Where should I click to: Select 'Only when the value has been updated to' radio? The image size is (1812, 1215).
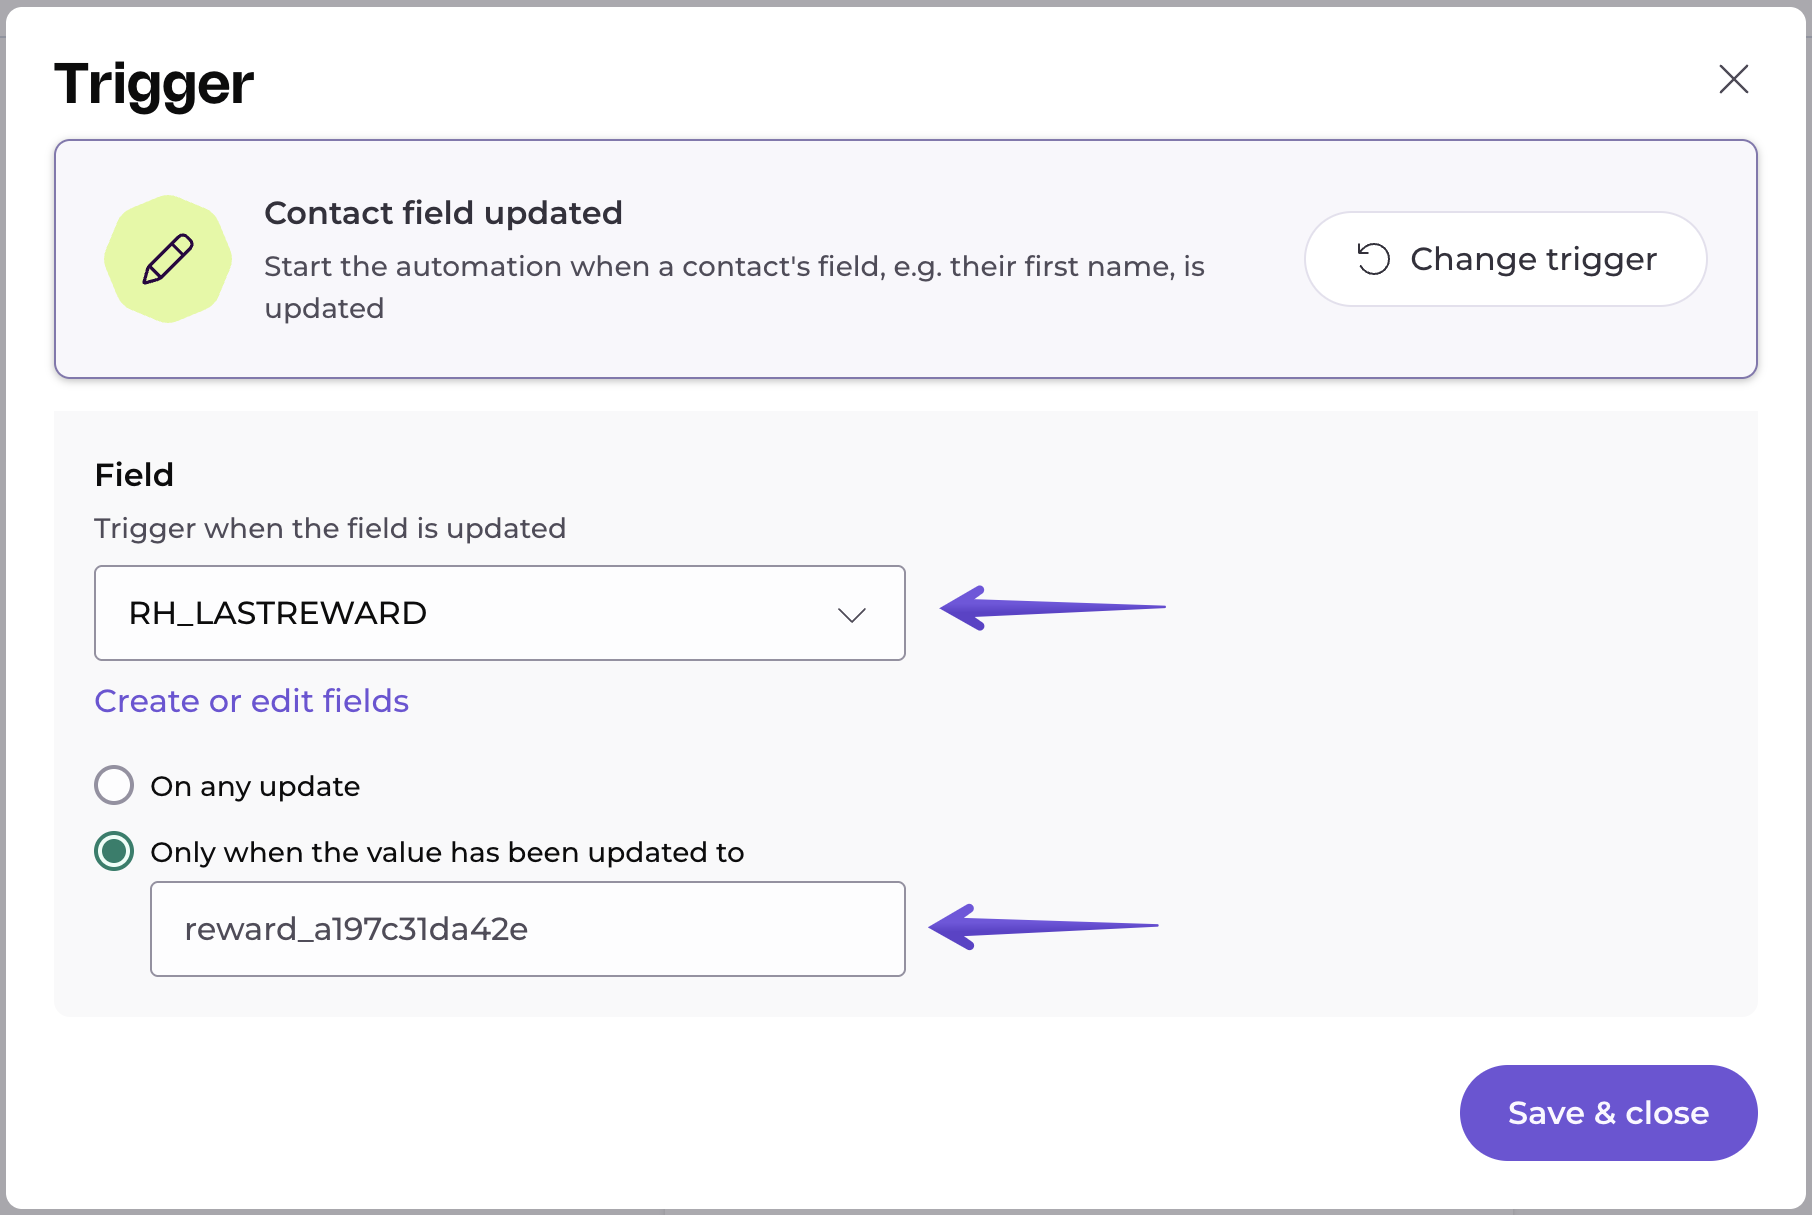click(x=114, y=852)
